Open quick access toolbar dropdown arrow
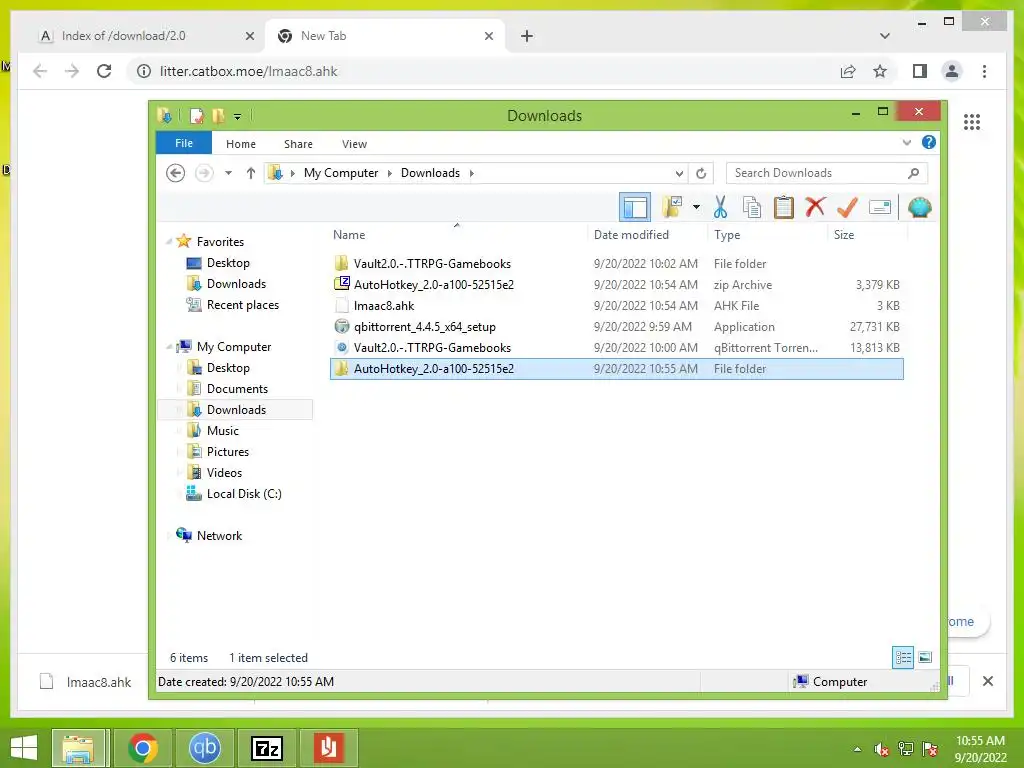1024x768 pixels. point(237,117)
